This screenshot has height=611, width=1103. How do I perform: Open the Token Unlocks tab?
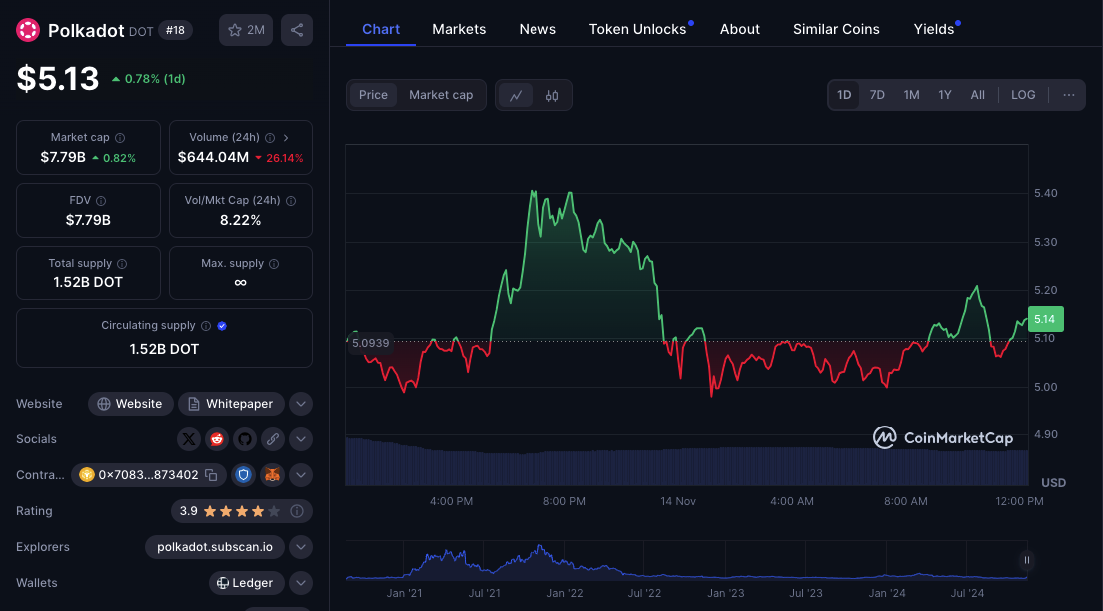(637, 29)
